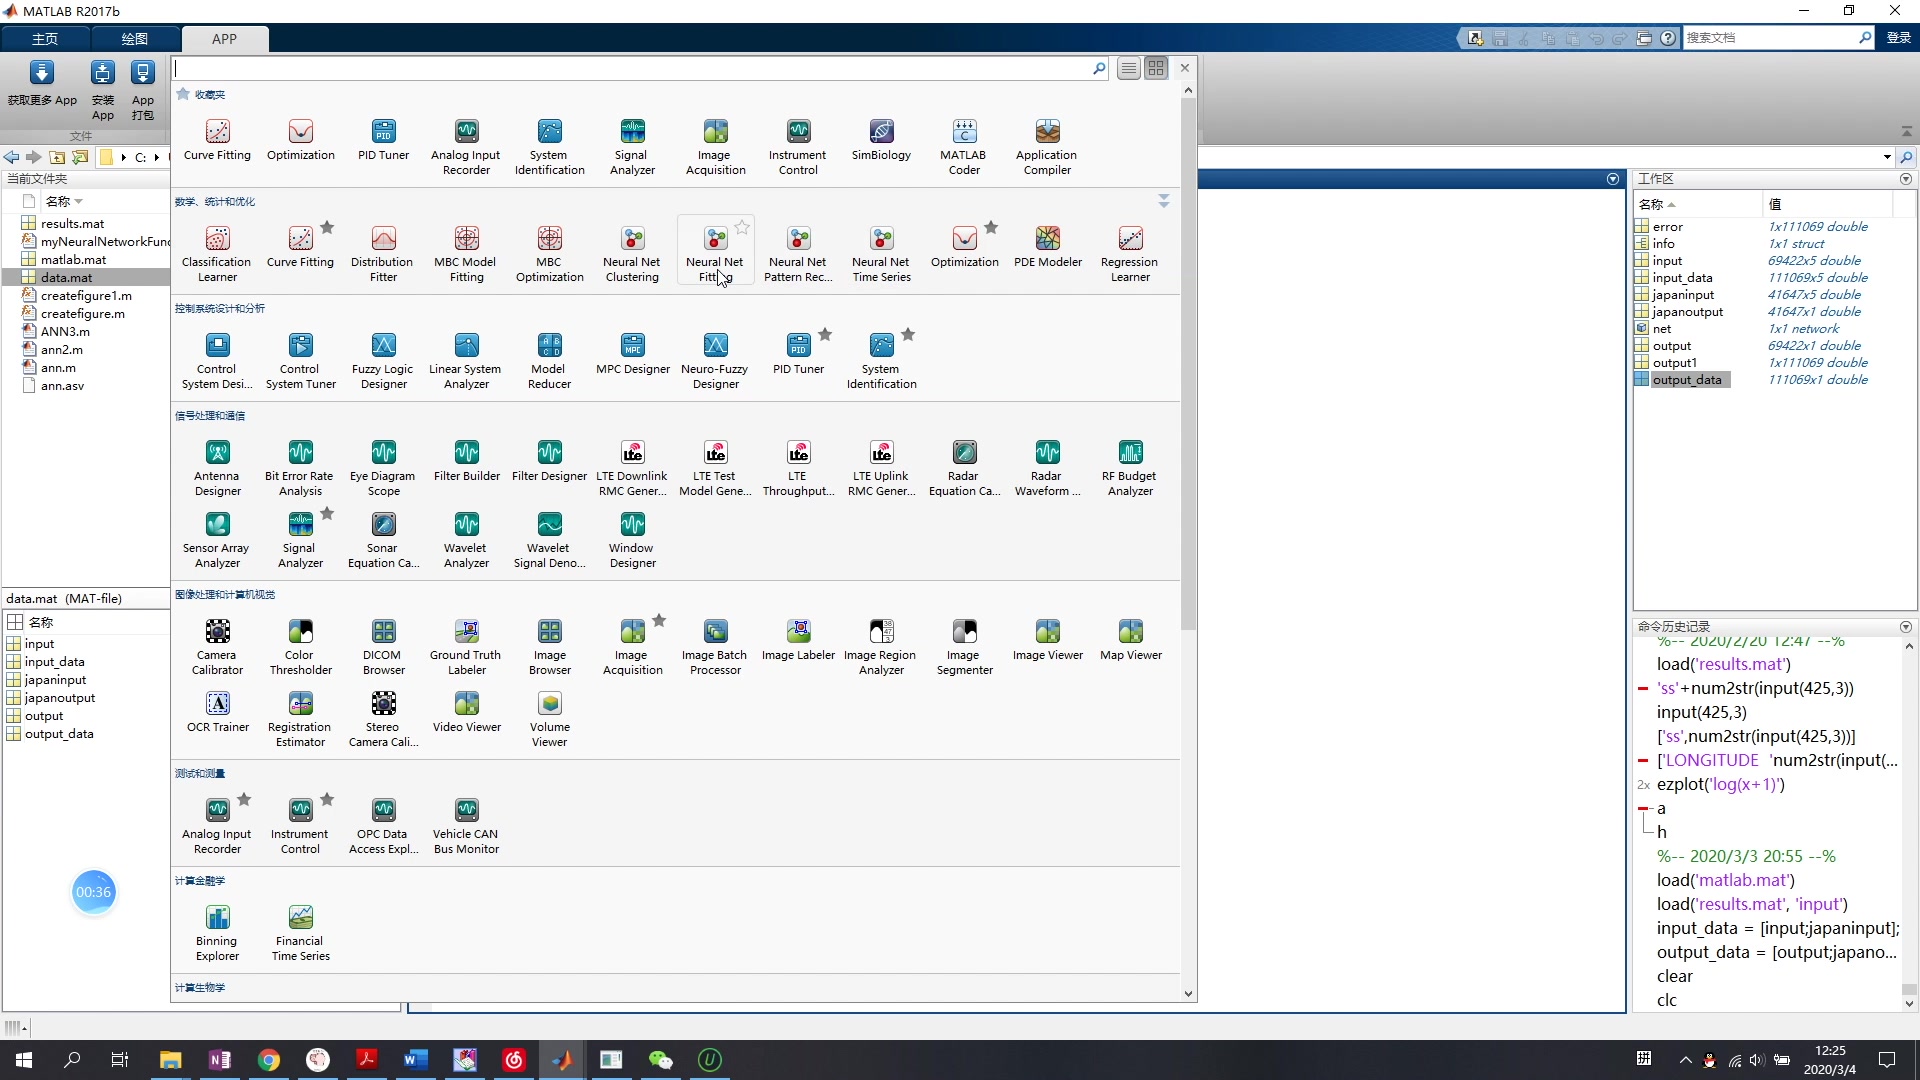This screenshot has height=1080, width=1920.
Task: Switch app gallery to grid view
Action: point(1156,68)
